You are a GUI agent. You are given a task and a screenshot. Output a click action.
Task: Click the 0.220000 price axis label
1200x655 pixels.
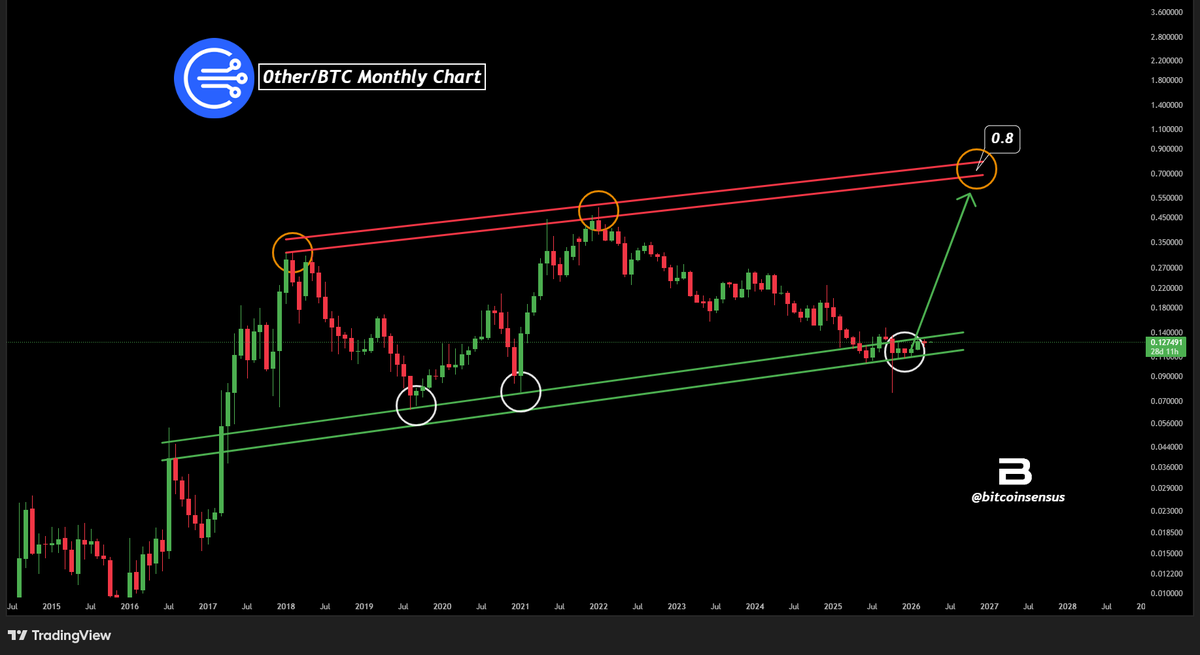click(1169, 288)
